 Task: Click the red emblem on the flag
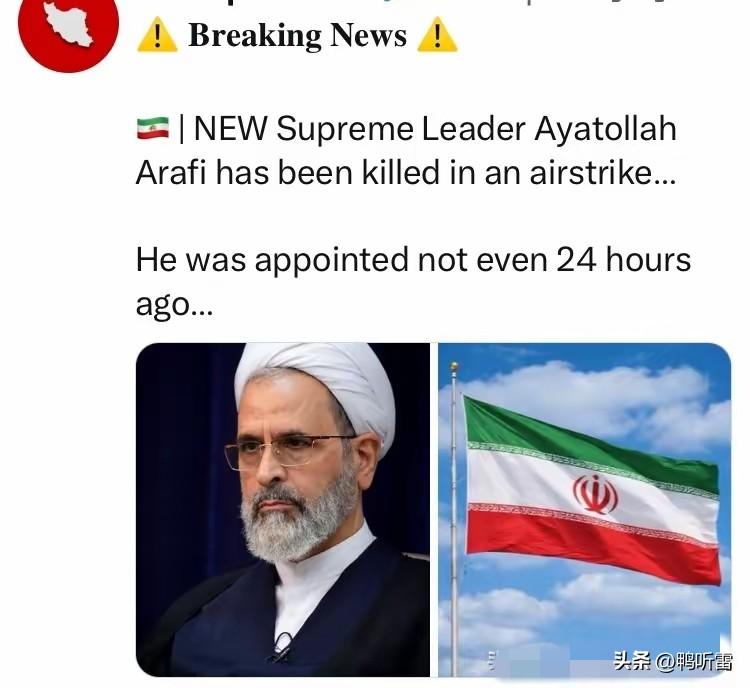click(596, 494)
